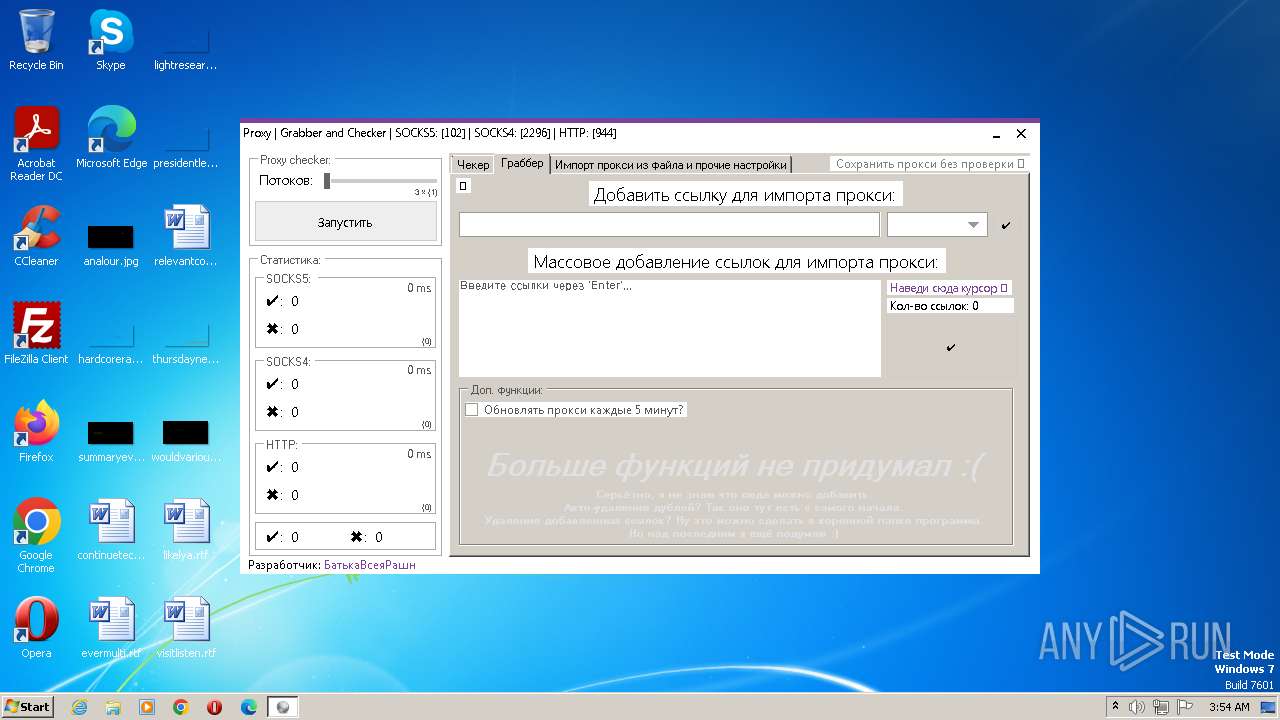Open Импорт прокси из файла settings tab

pyautogui.click(x=671, y=165)
